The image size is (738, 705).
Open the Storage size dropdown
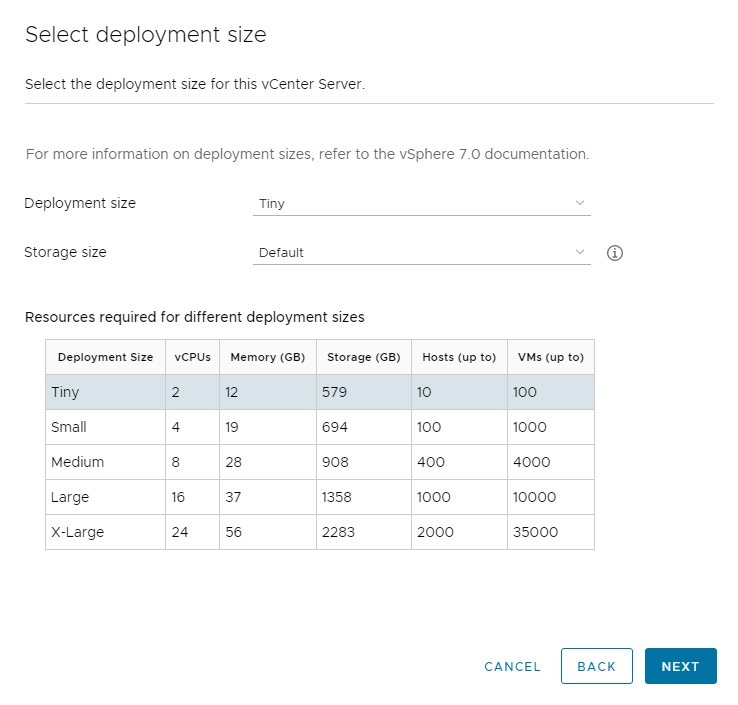(421, 253)
